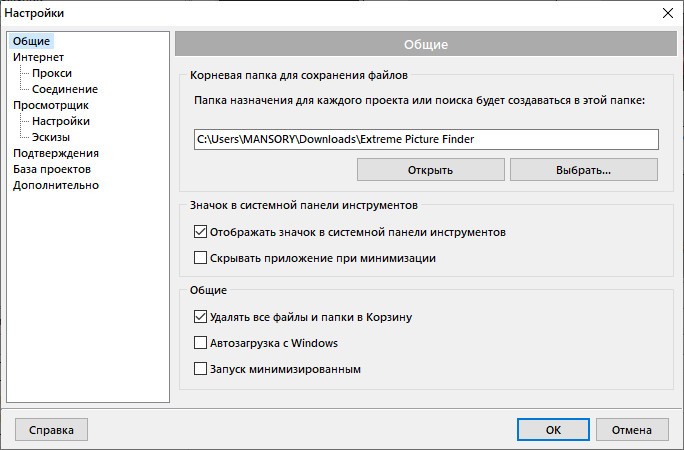Select "База проектов" in the tree
The height and width of the screenshot is (450, 684).
[x=52, y=169]
